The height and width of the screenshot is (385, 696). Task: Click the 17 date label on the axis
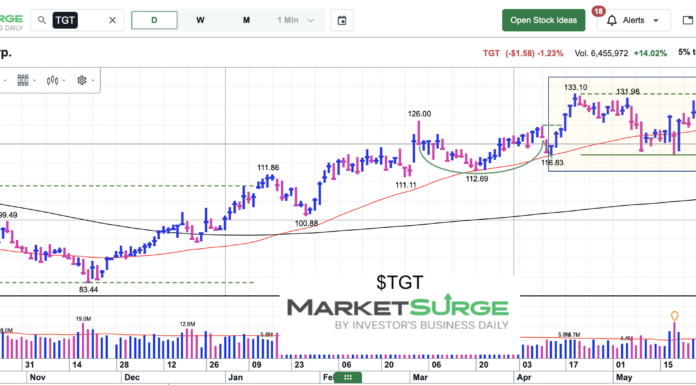573,365
